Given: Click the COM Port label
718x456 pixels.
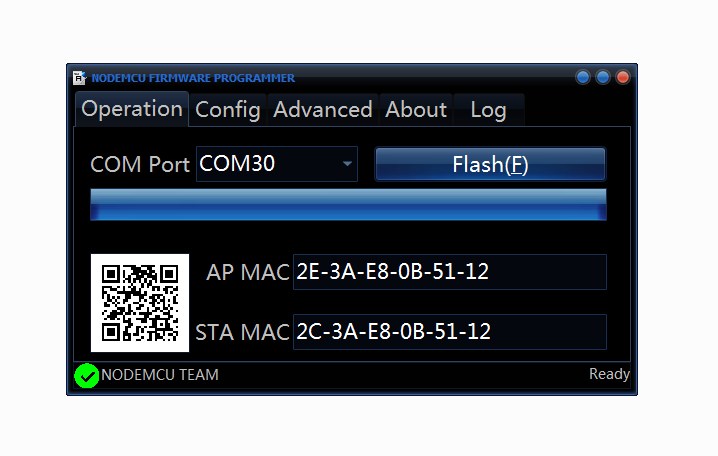Looking at the screenshot, I should pos(140,165).
